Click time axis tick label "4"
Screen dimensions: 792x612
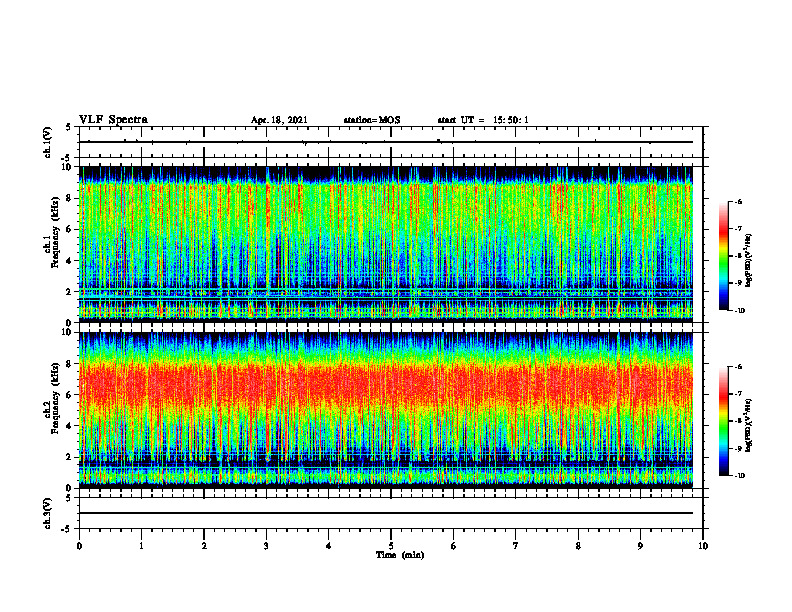pyautogui.click(x=329, y=546)
